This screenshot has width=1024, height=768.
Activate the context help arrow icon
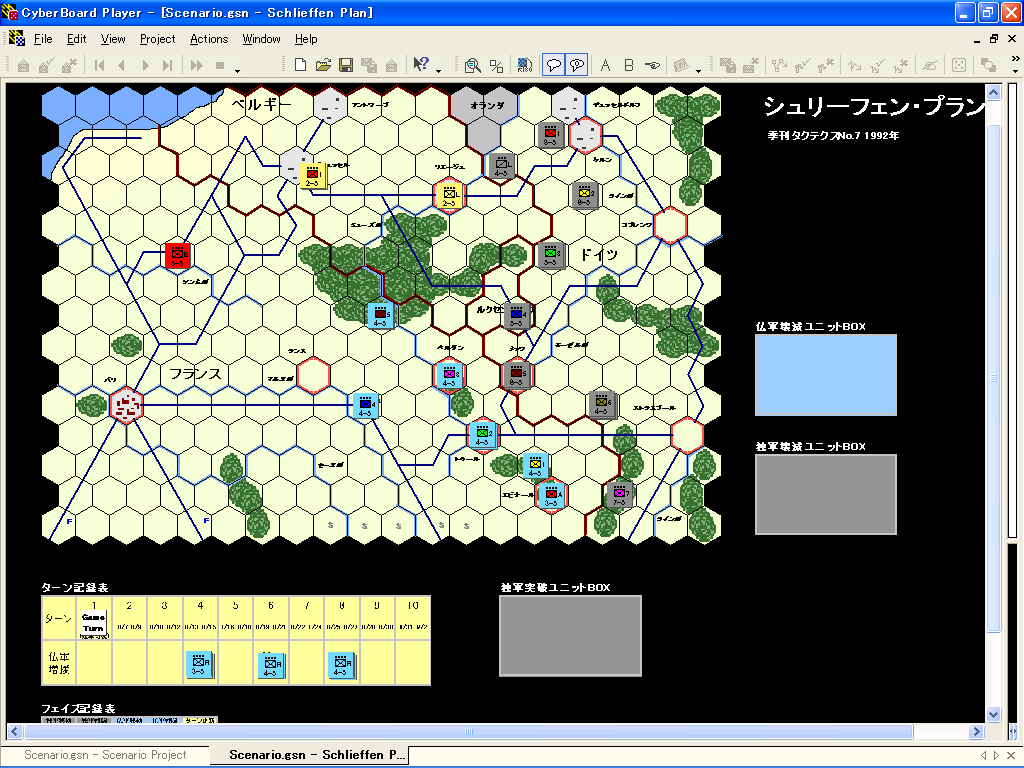421,64
